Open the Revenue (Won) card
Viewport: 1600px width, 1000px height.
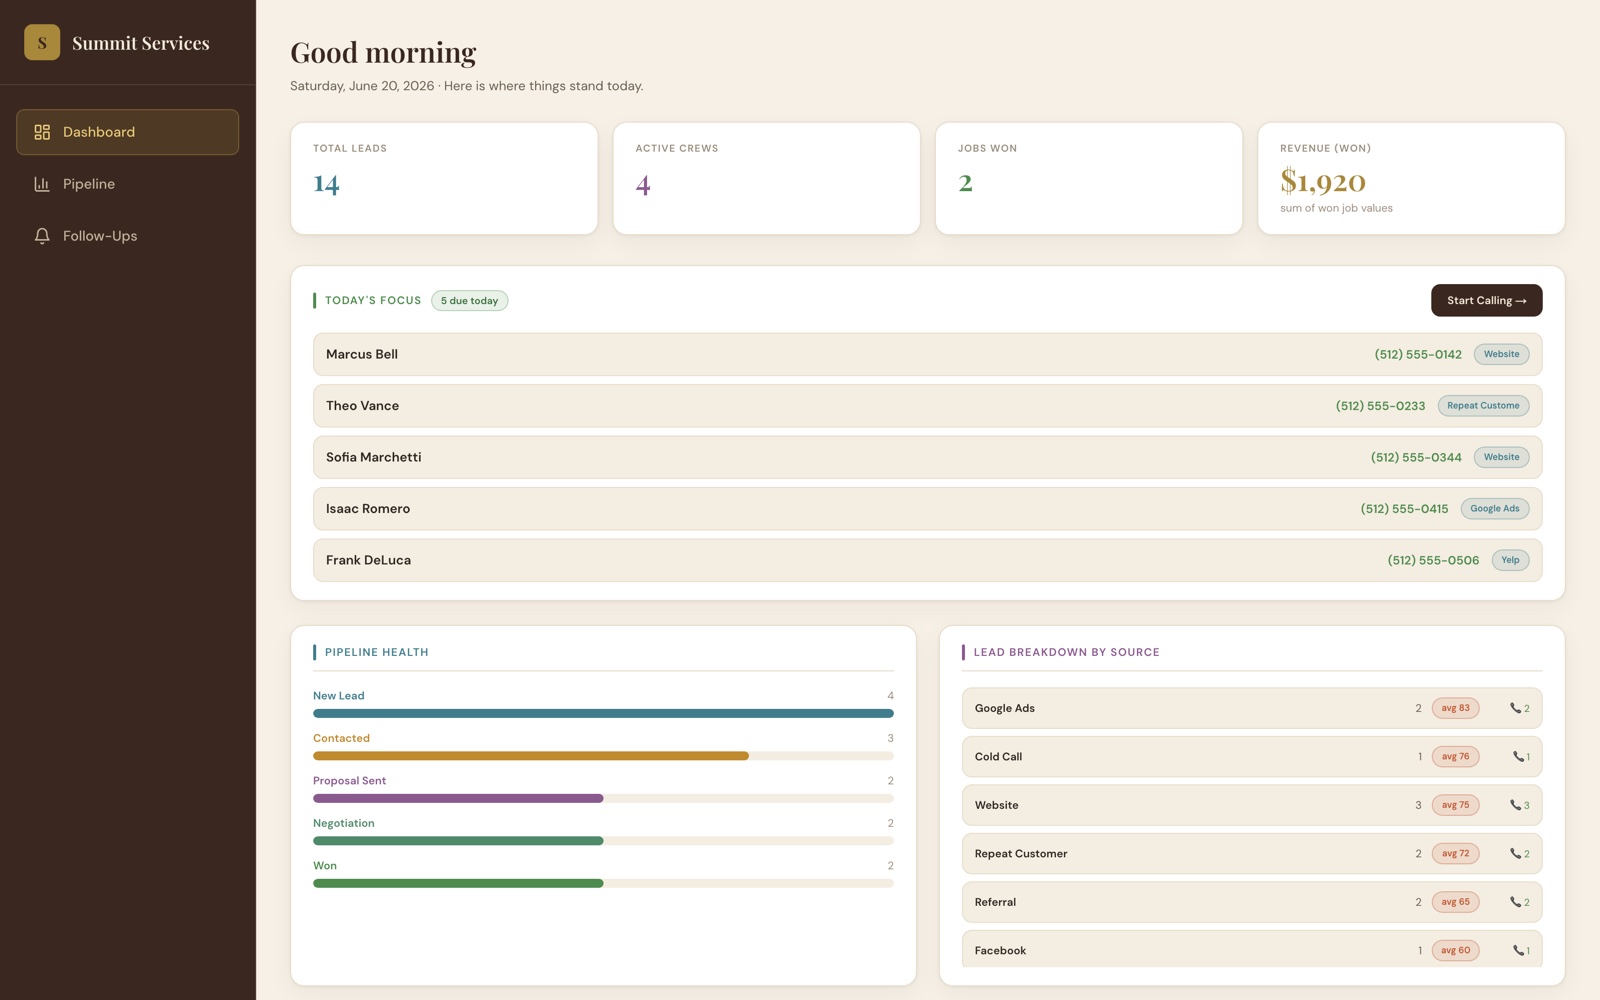click(1411, 179)
